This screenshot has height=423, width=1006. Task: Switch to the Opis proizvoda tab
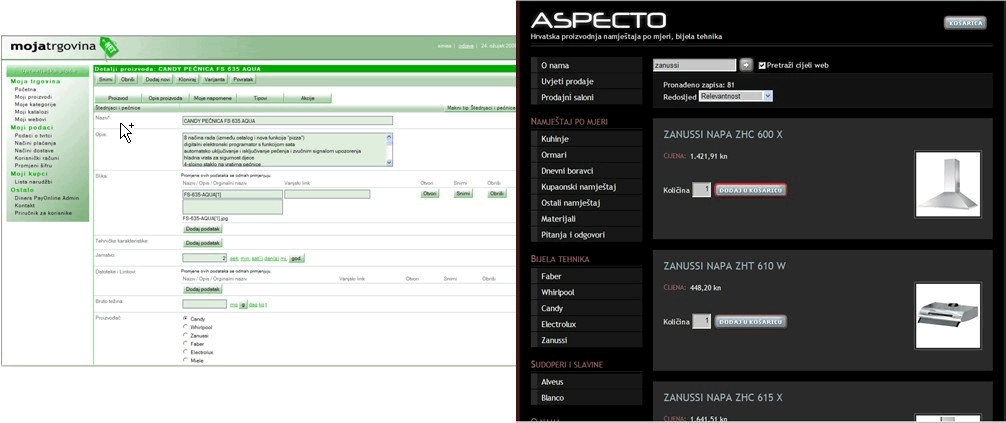(164, 98)
